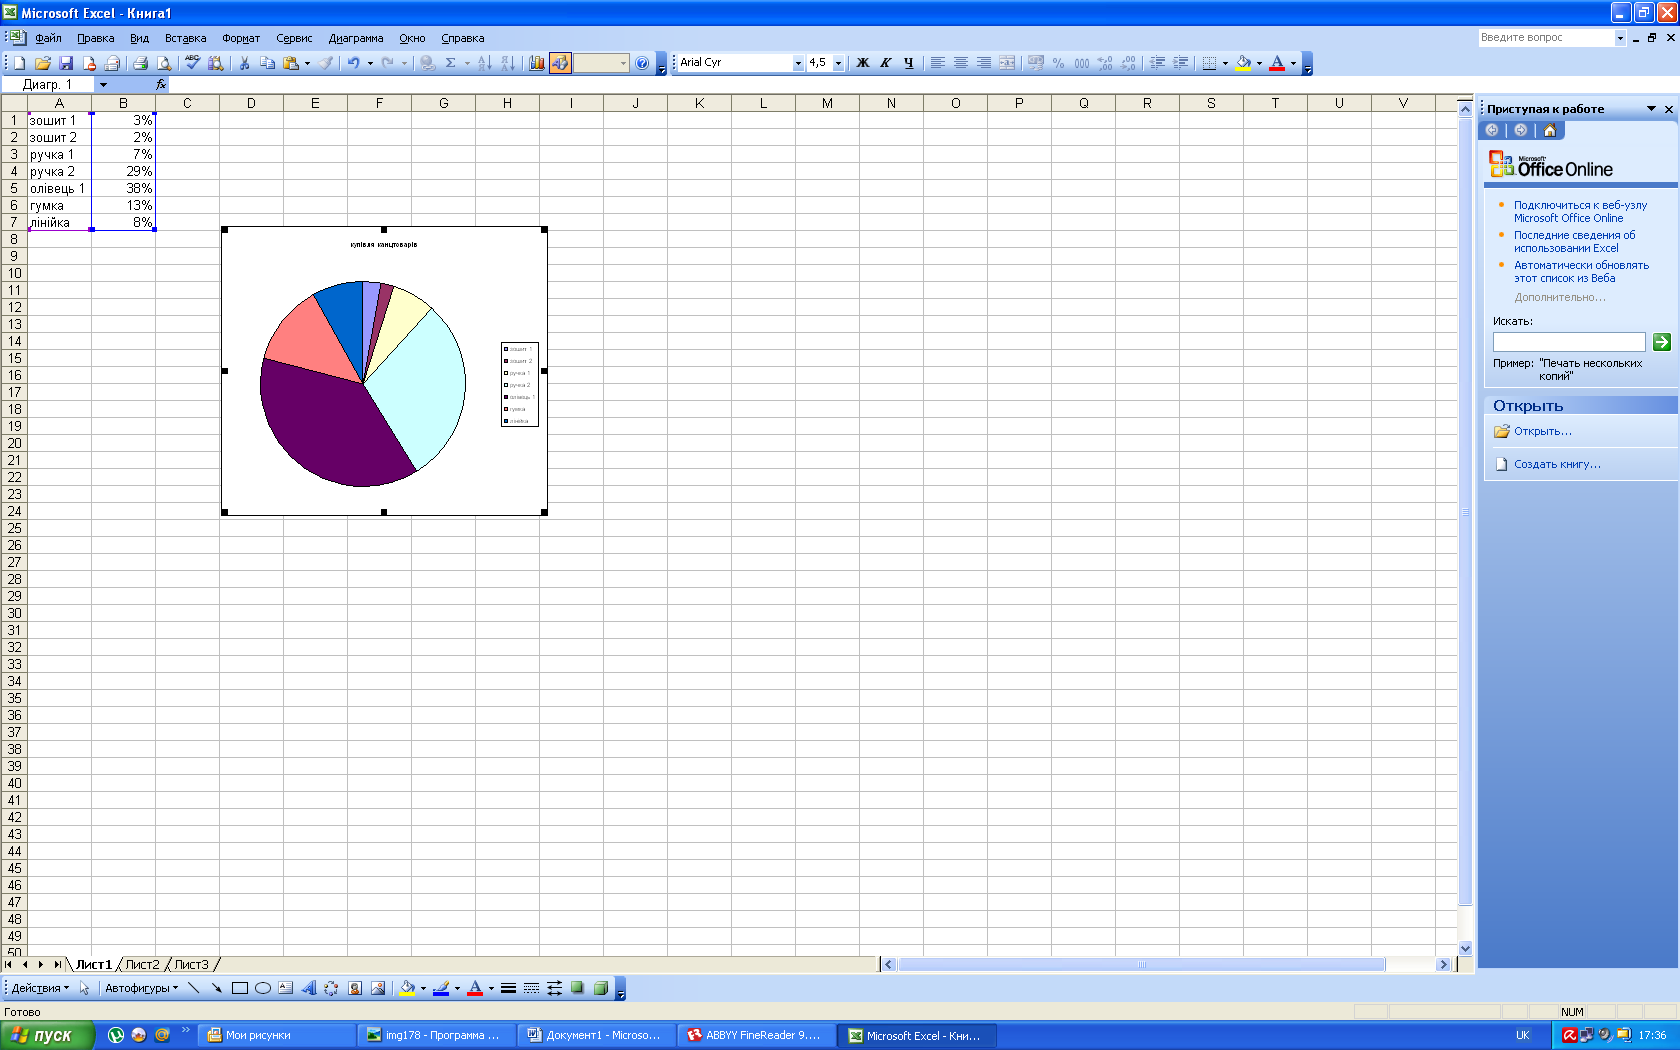Open Excel help with the question mark icon

pos(642,63)
